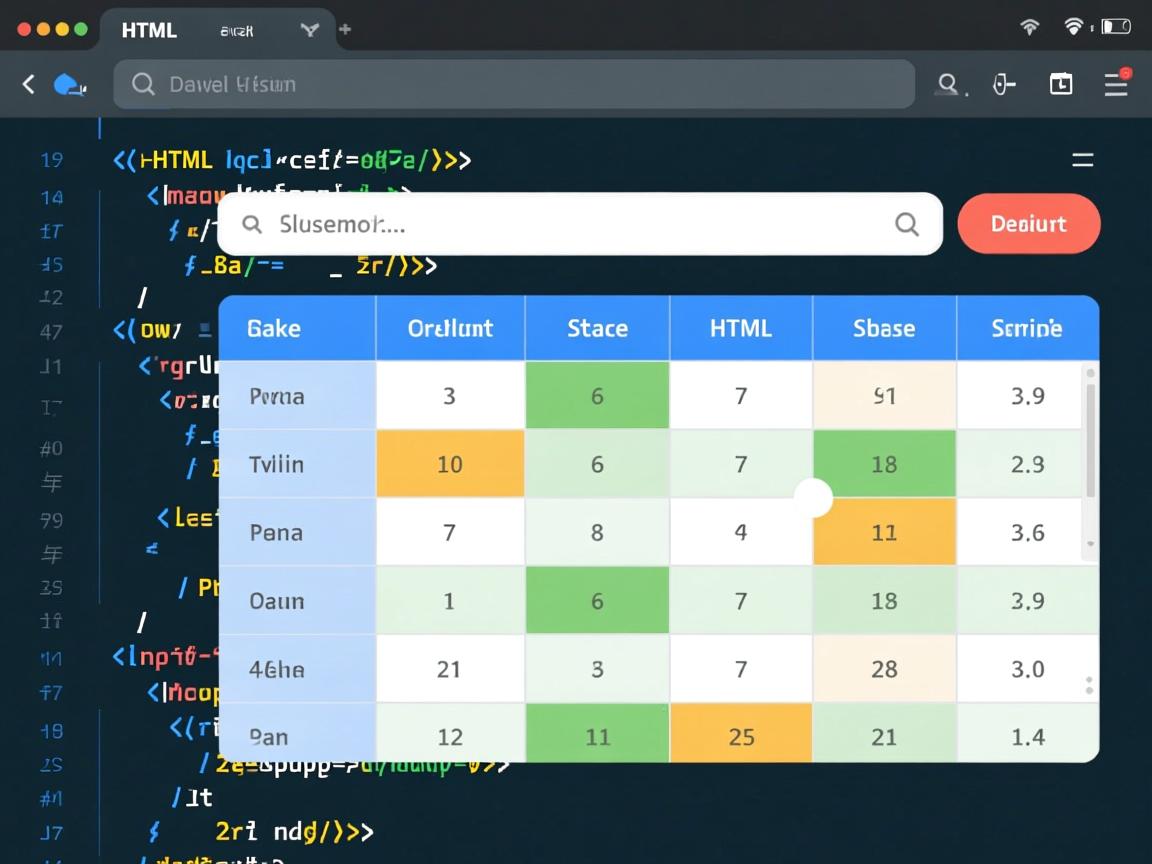Click the Orallunt column header
The width and height of the screenshot is (1152, 864).
450,328
